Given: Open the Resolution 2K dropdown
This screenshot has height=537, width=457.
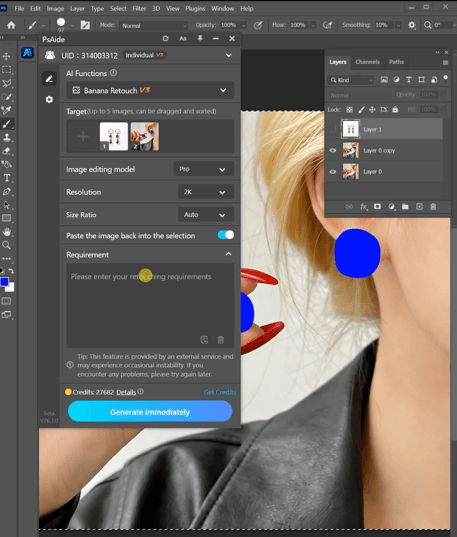Looking at the screenshot, I should (x=206, y=192).
